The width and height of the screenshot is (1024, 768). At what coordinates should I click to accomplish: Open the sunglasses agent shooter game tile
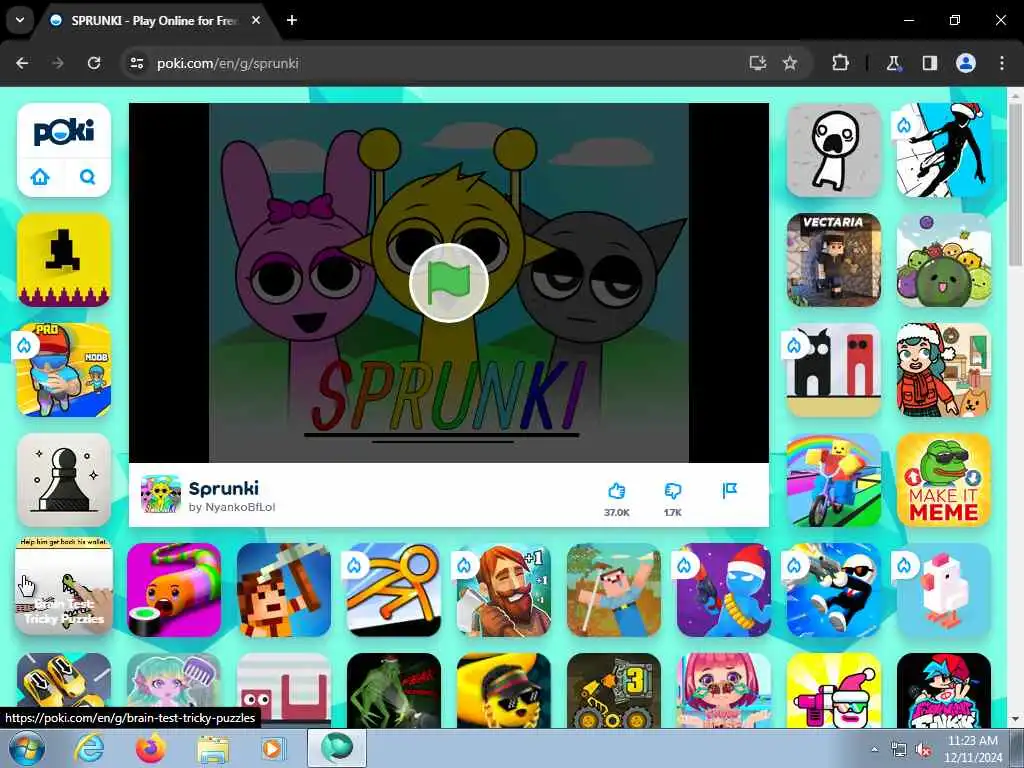[834, 590]
